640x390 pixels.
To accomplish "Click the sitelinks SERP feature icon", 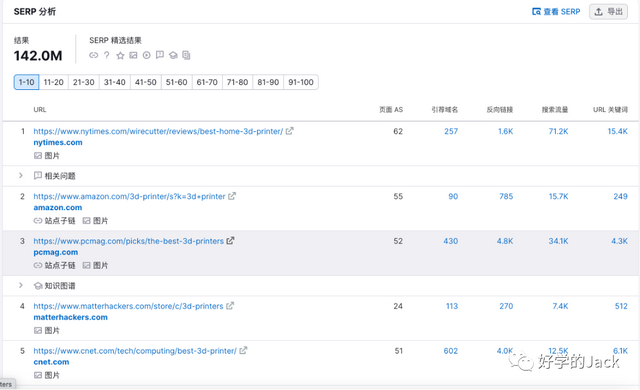I will pyautogui.click(x=93, y=55).
